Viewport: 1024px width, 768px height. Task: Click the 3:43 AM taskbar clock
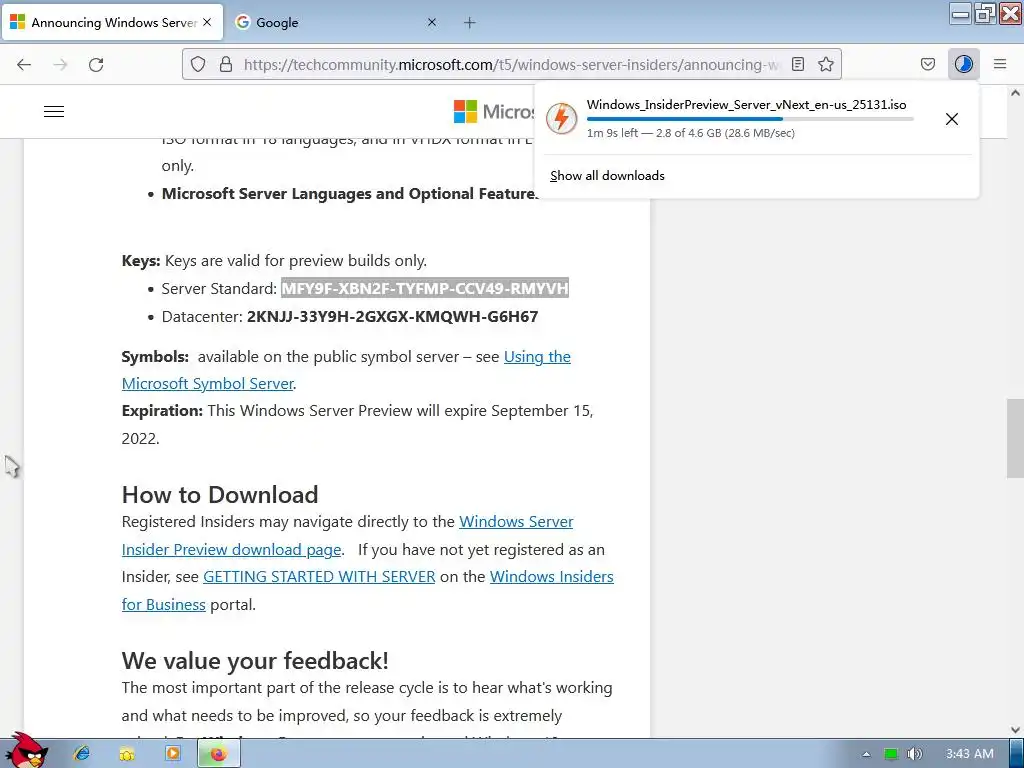tap(970, 754)
